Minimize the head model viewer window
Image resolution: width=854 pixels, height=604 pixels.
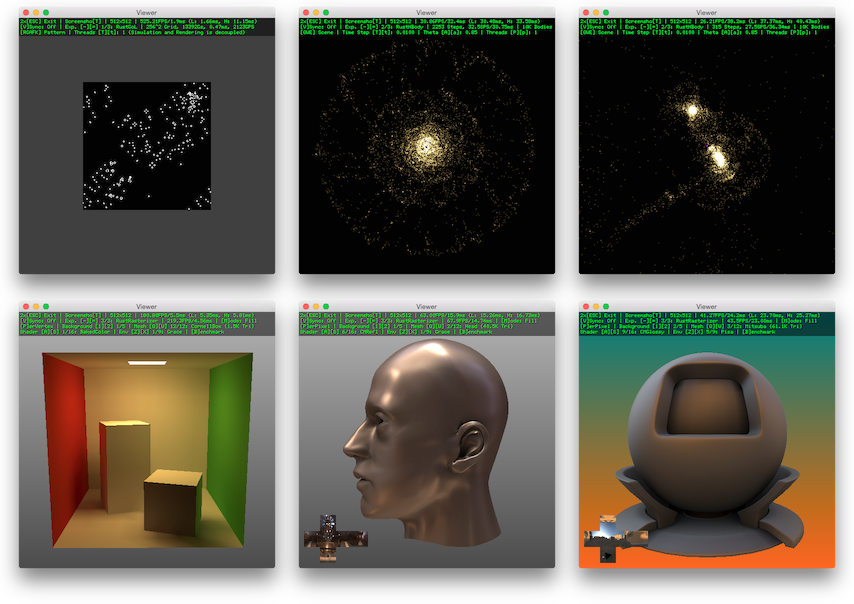point(315,305)
